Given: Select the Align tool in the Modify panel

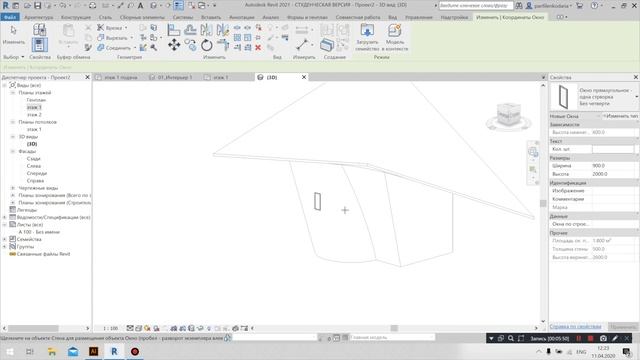Looking at the screenshot, I should (x=173, y=30).
